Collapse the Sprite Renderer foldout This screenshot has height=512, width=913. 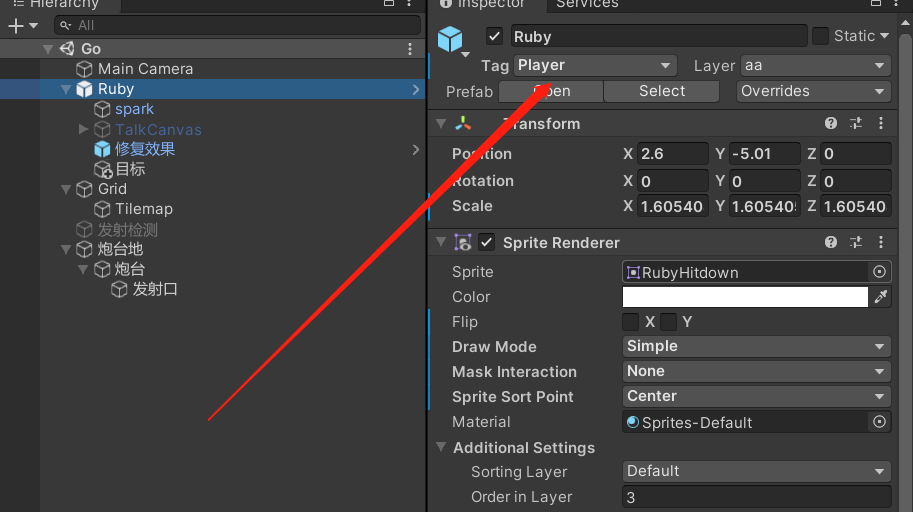click(441, 242)
